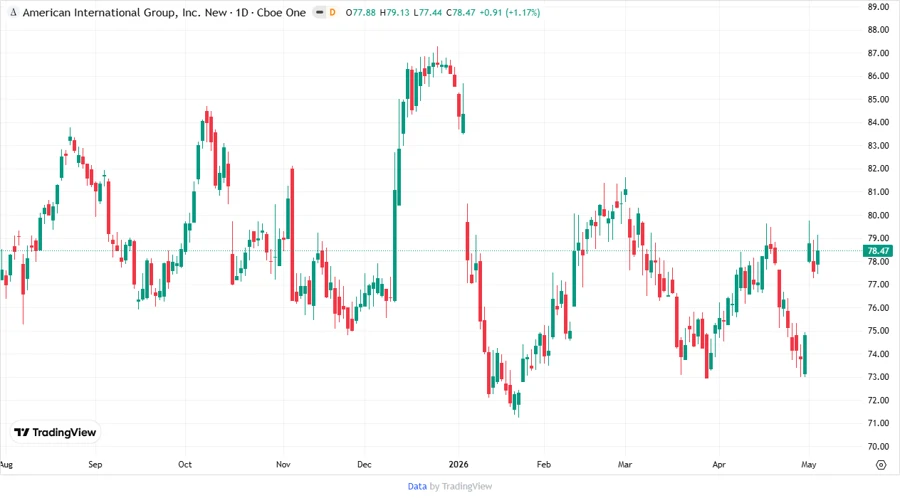Click the 73.00 price axis label
This screenshot has width=900, height=498.
click(878, 377)
